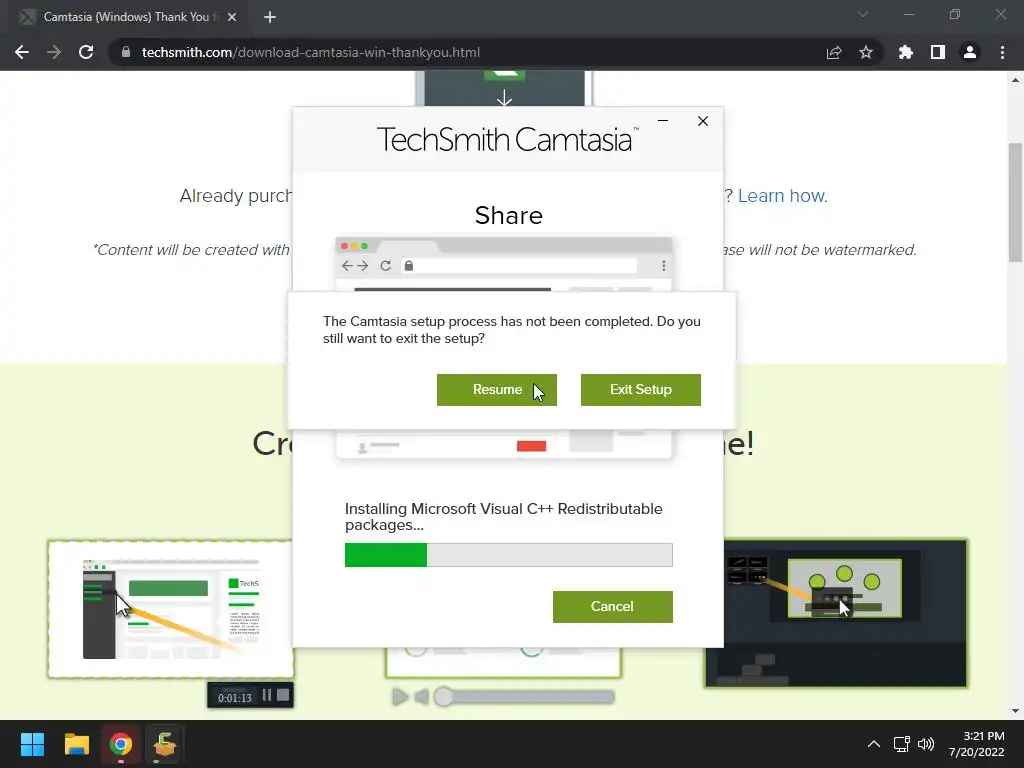View the site lock icon info
The width and height of the screenshot is (1024, 768).
[126, 52]
